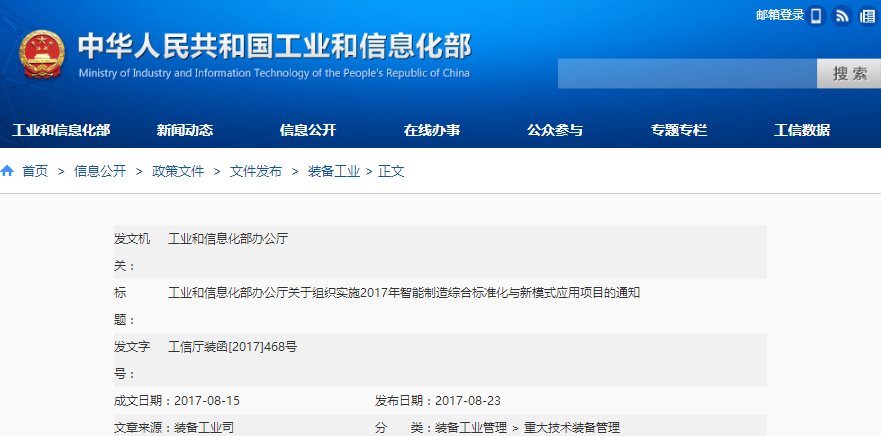The image size is (881, 436).
Task: Go to 政策文件 in breadcrumb
Action: pos(178,171)
